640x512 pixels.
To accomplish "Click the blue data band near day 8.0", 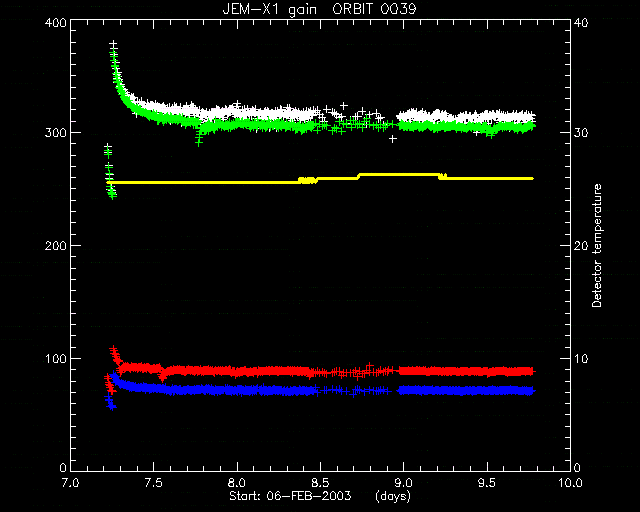I will (237, 390).
